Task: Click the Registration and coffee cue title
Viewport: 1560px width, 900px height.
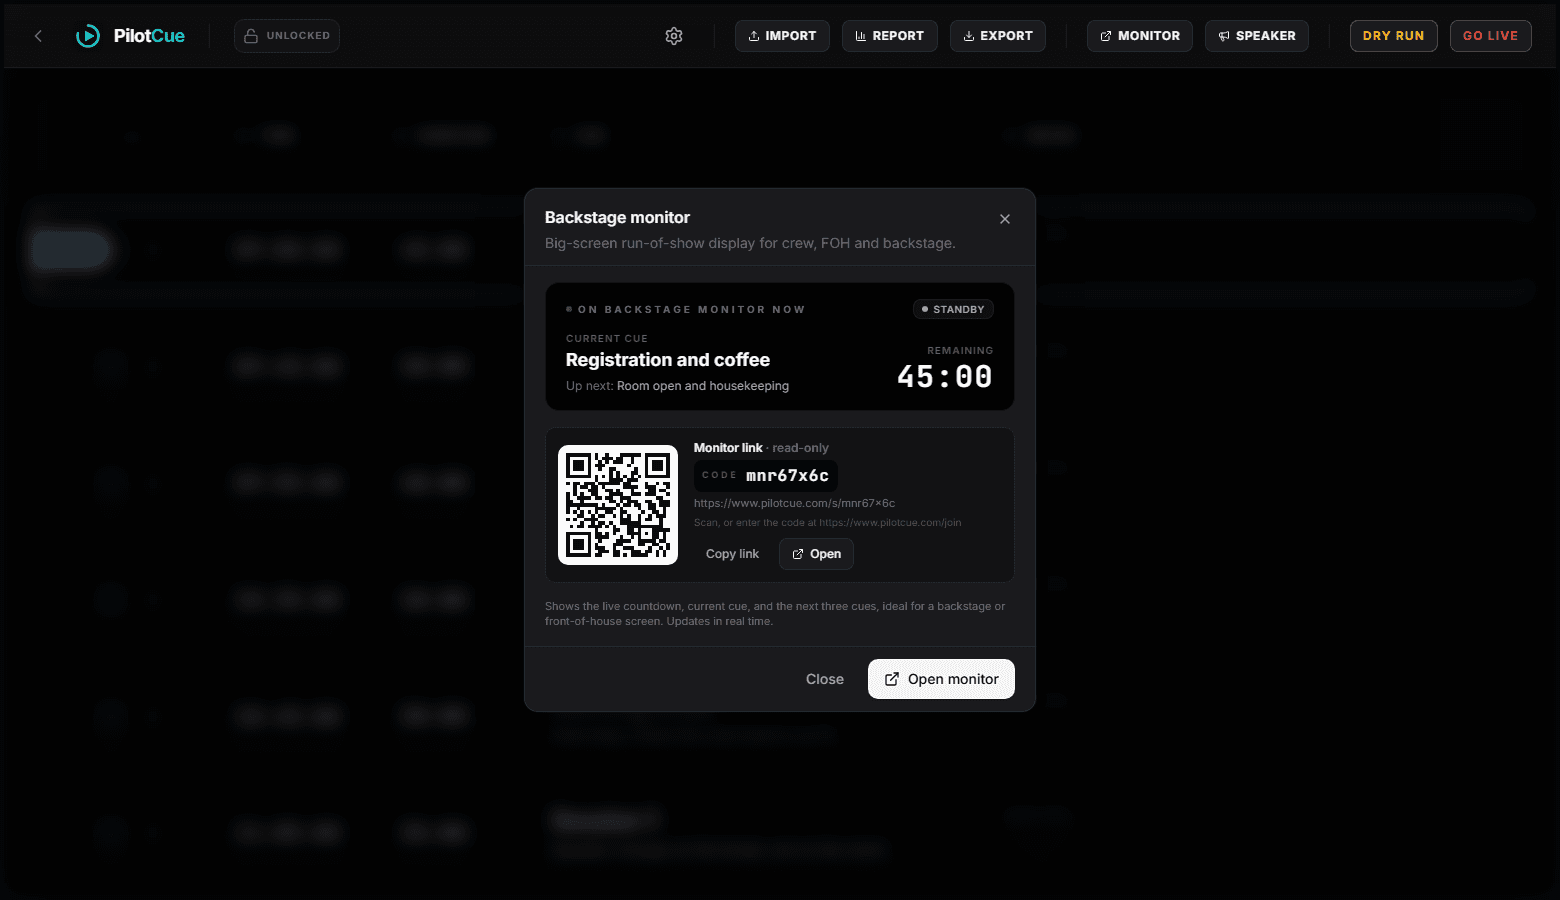Action: 668,360
